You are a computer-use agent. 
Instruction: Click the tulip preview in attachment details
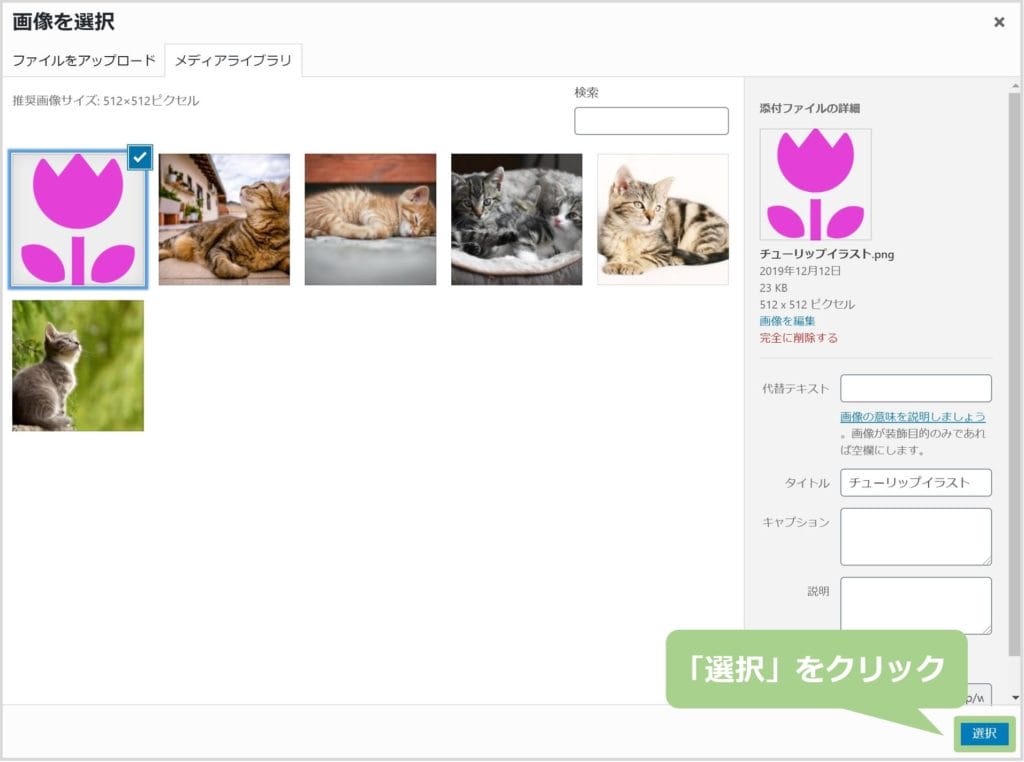[x=815, y=184]
